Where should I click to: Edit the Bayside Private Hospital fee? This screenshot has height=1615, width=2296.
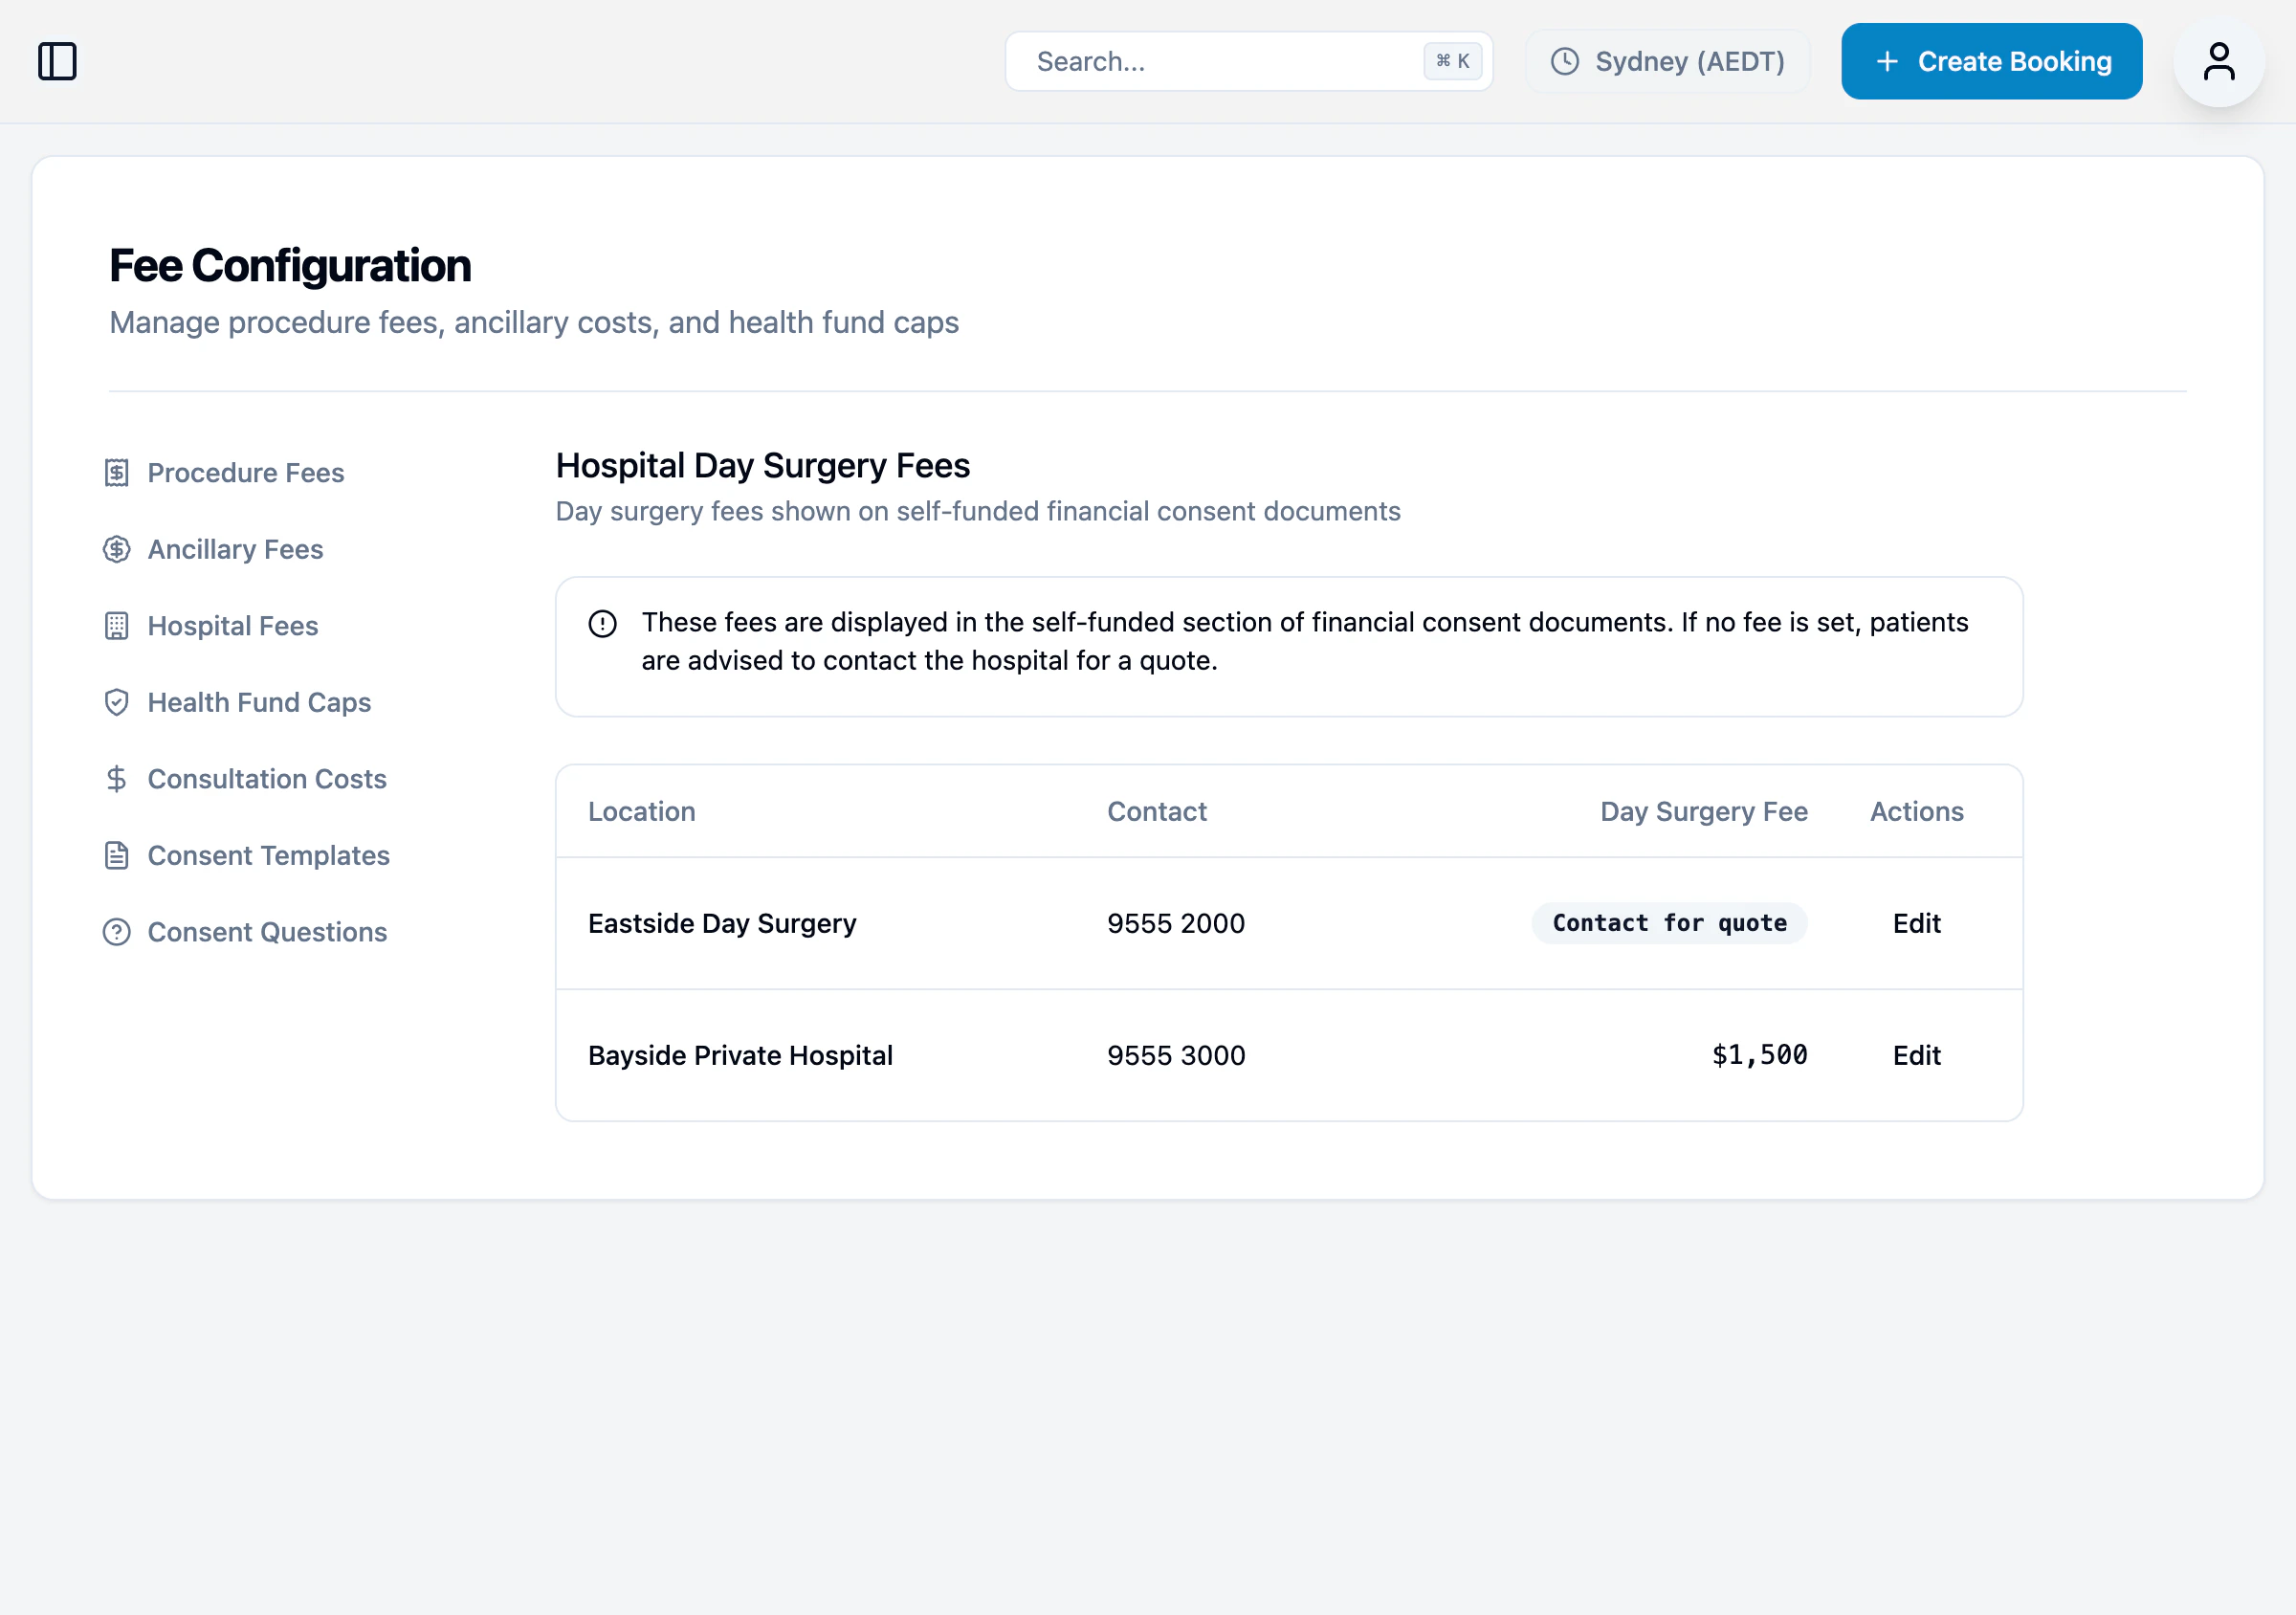pos(1916,1055)
